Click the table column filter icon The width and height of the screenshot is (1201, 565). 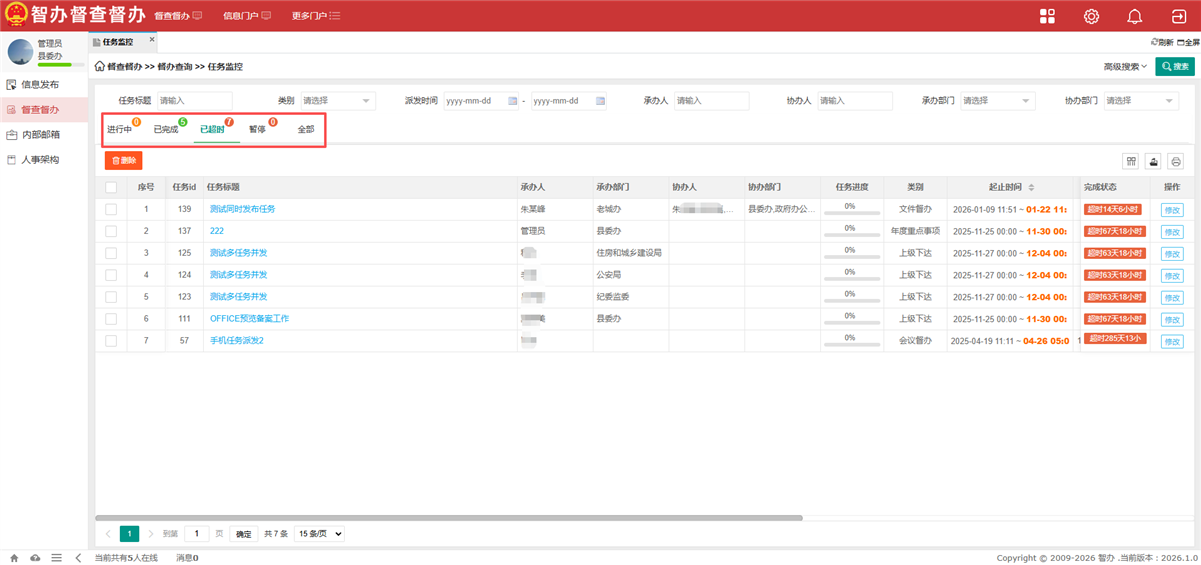1131,161
